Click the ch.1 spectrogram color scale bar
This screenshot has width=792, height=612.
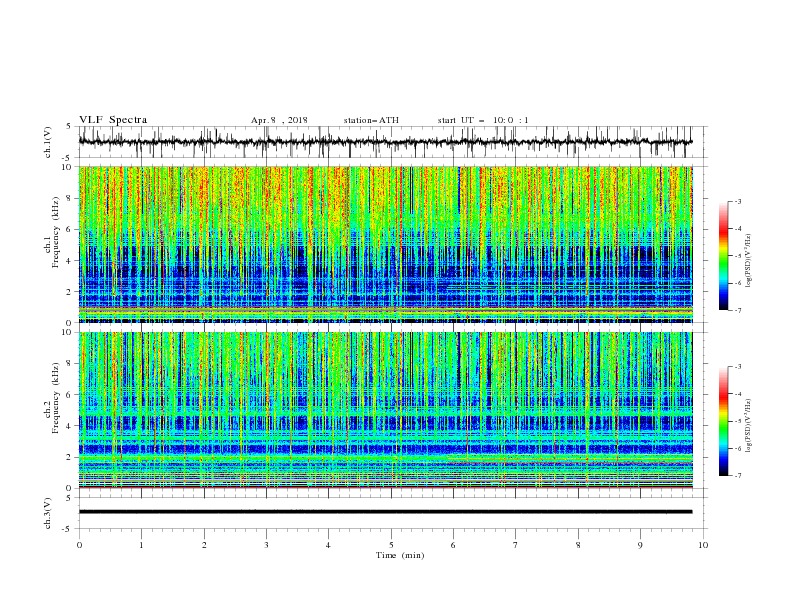(723, 256)
